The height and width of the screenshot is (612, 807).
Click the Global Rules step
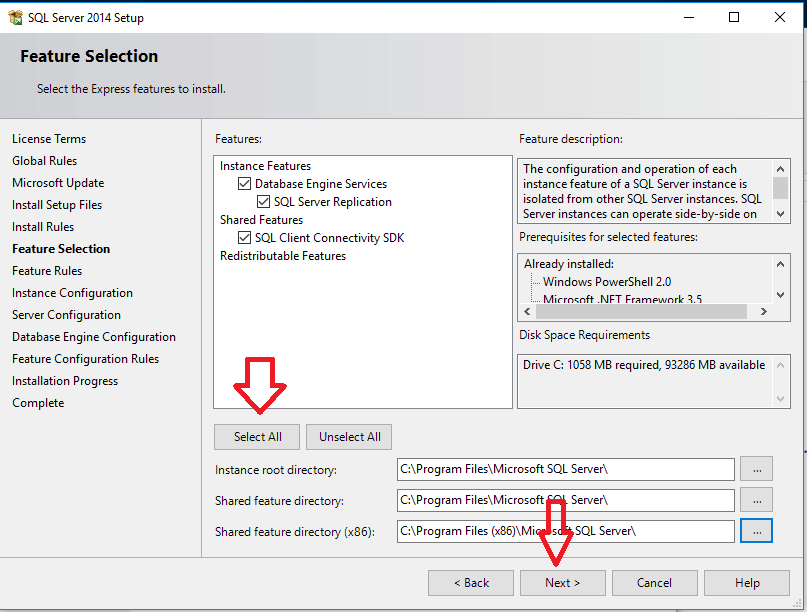tap(44, 161)
